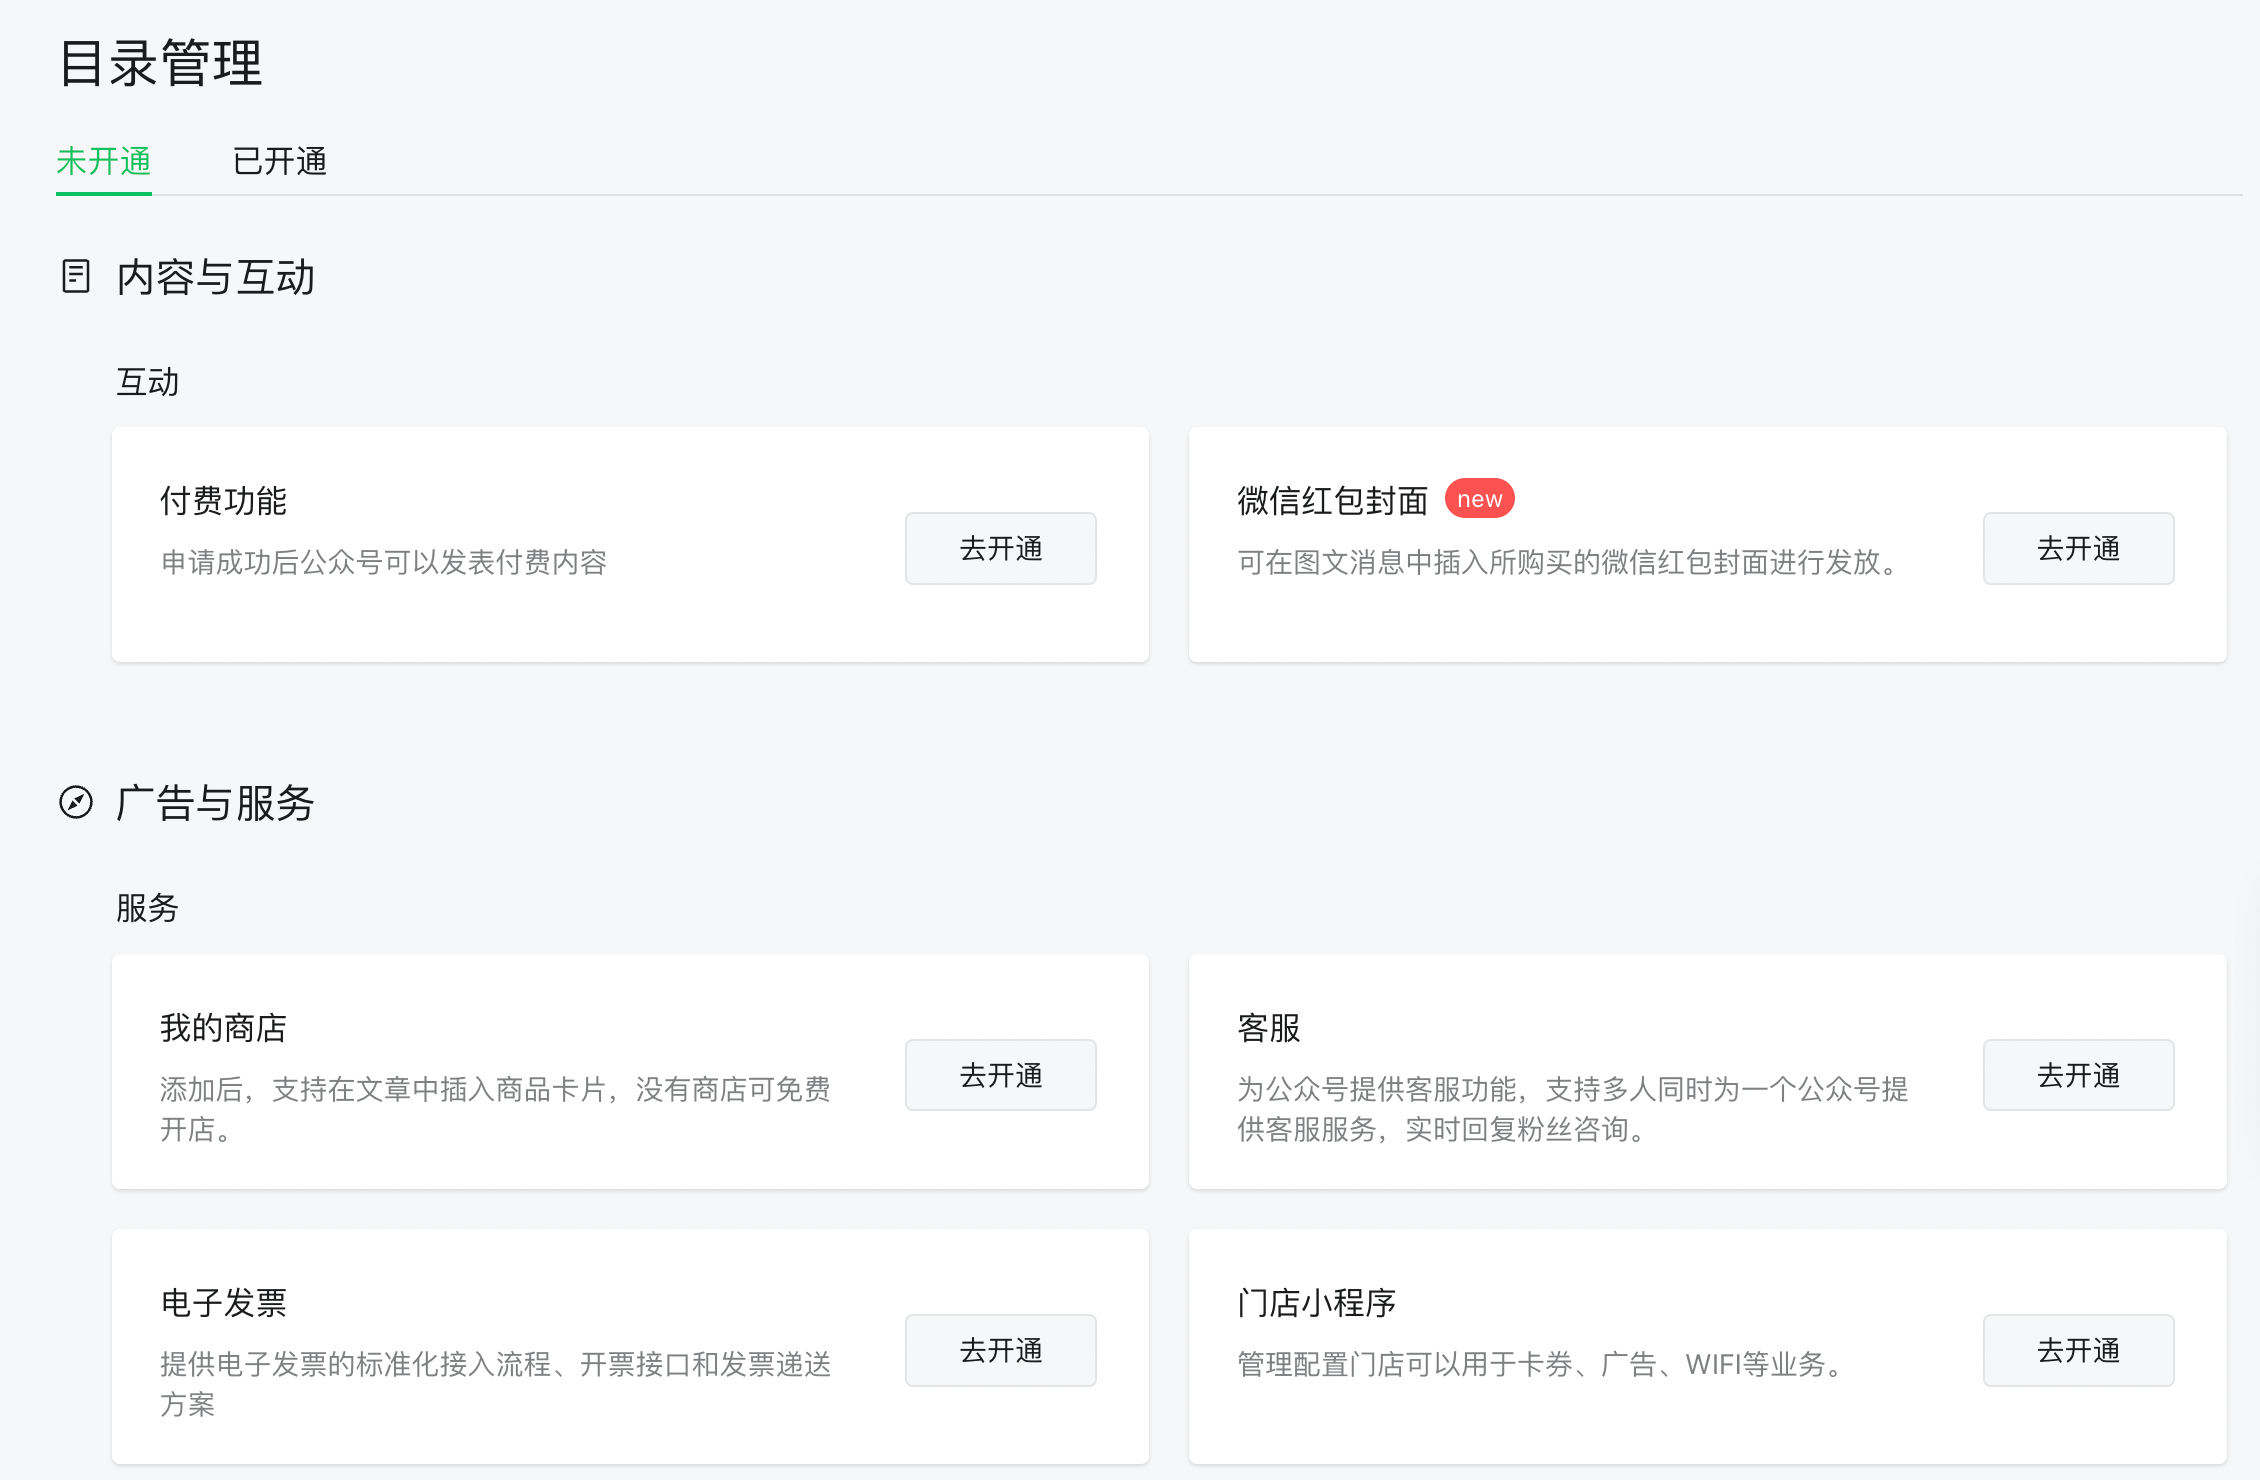This screenshot has width=2260, height=1480.
Task: Click the 目录管理 page title
Action: click(x=161, y=63)
